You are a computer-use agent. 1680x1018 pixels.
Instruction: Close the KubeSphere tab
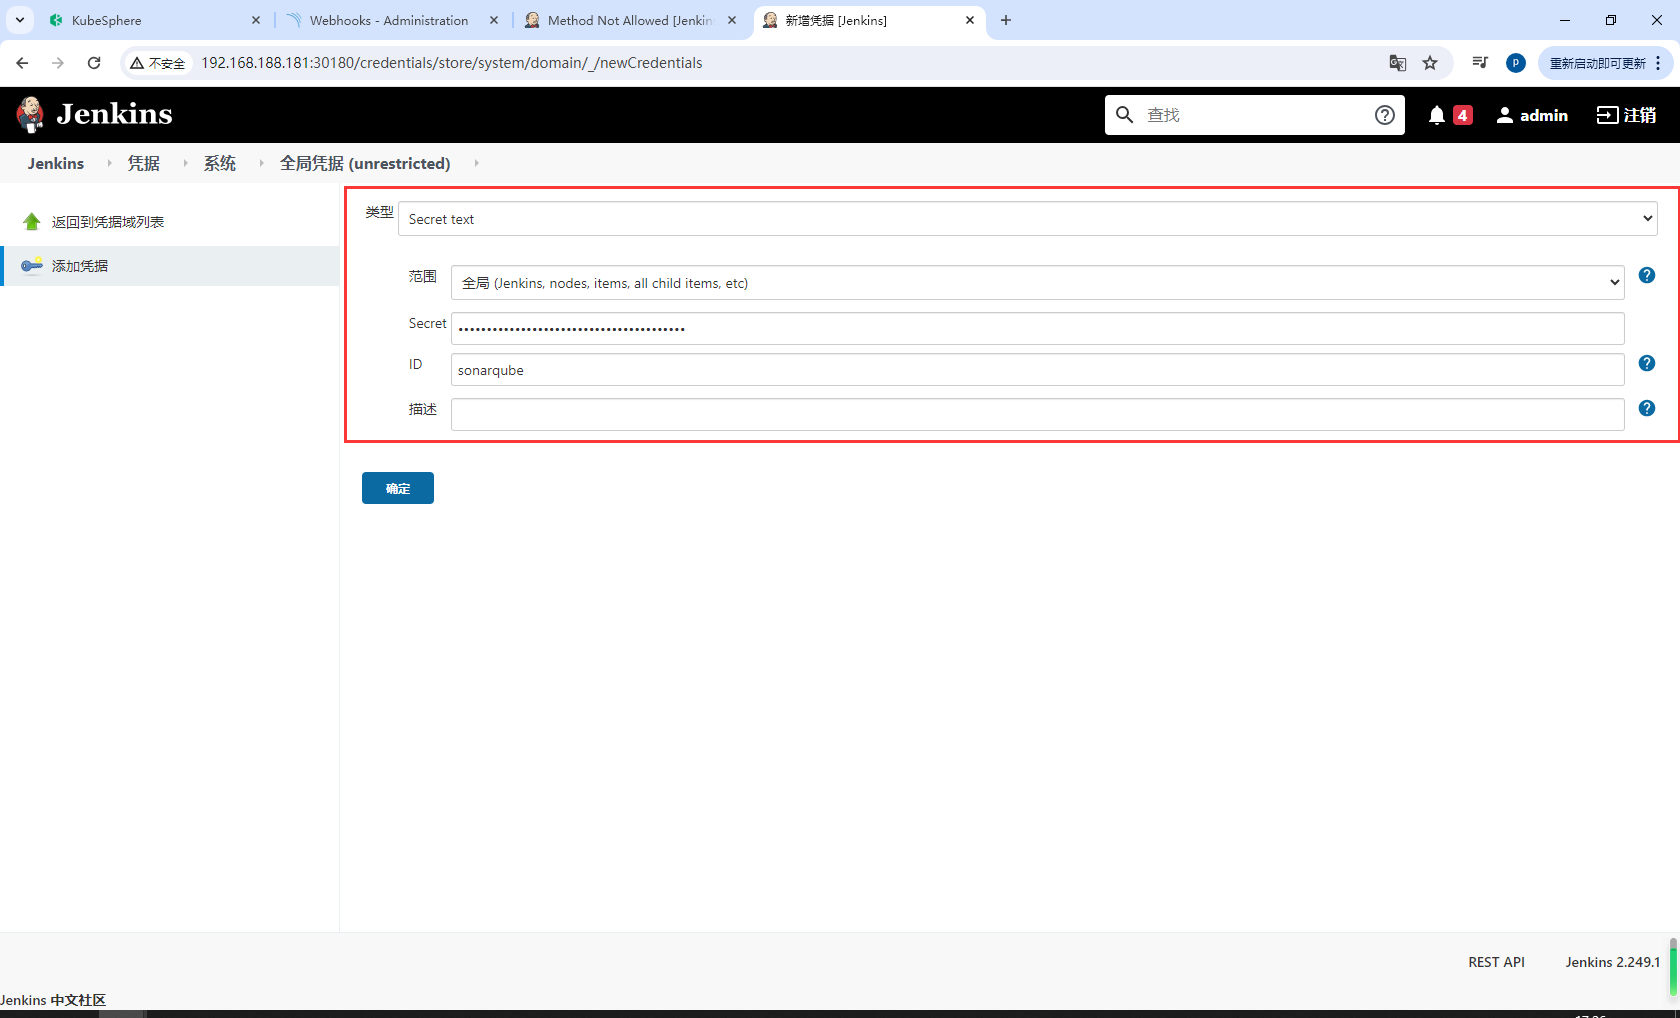coord(256,20)
